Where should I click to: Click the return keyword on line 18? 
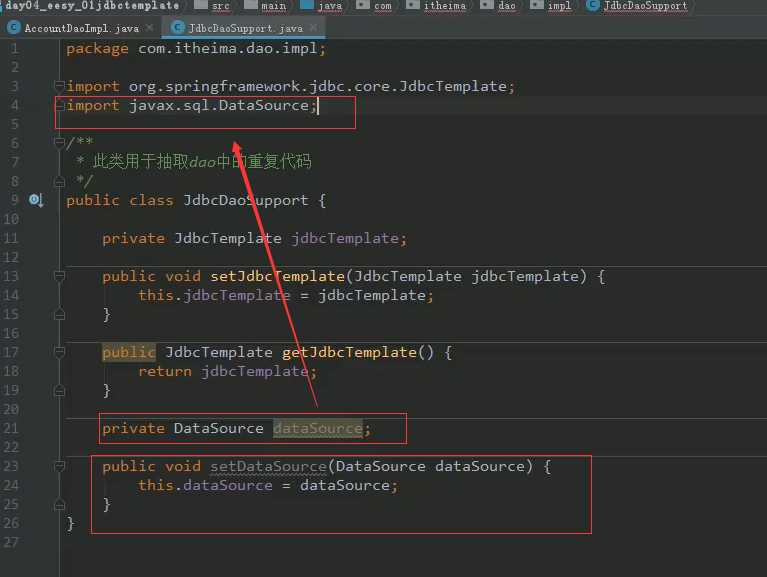coord(165,371)
